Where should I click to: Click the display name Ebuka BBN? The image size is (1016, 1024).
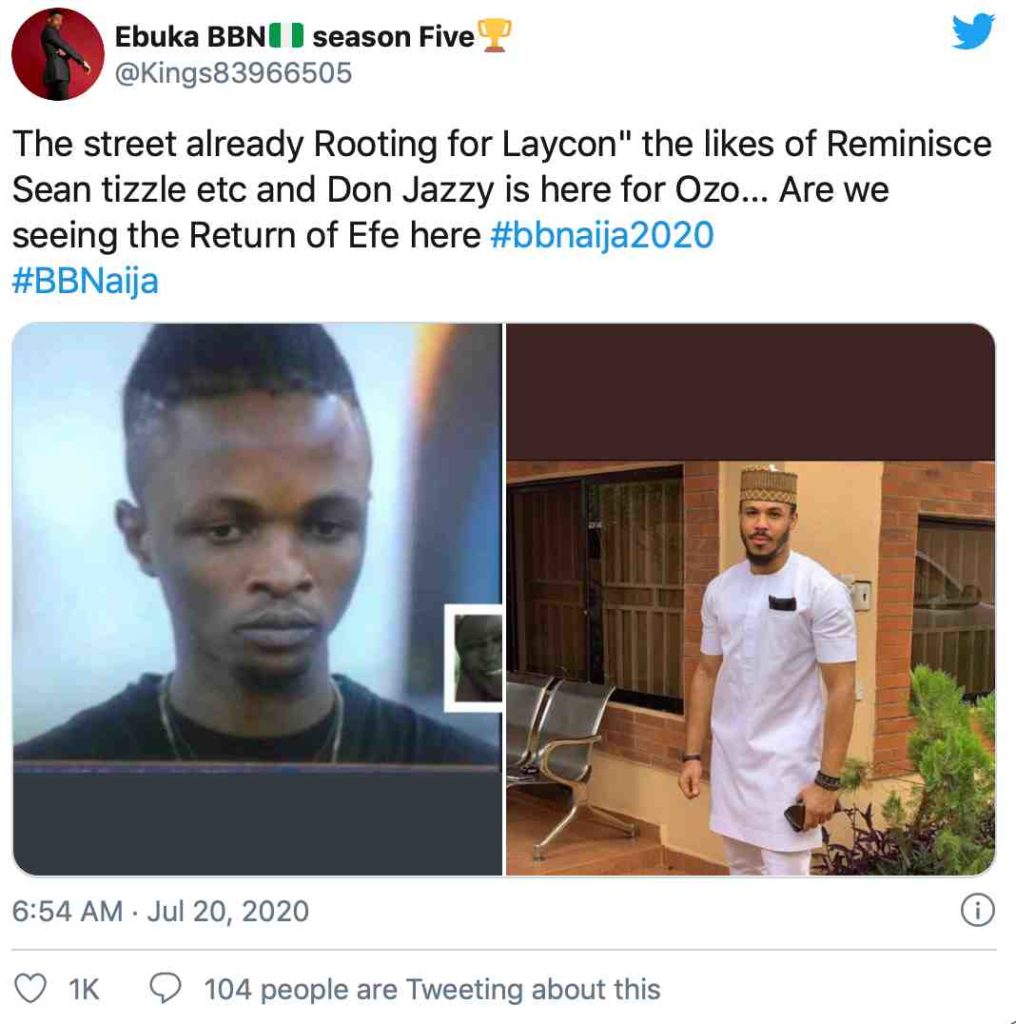pyautogui.click(x=191, y=38)
